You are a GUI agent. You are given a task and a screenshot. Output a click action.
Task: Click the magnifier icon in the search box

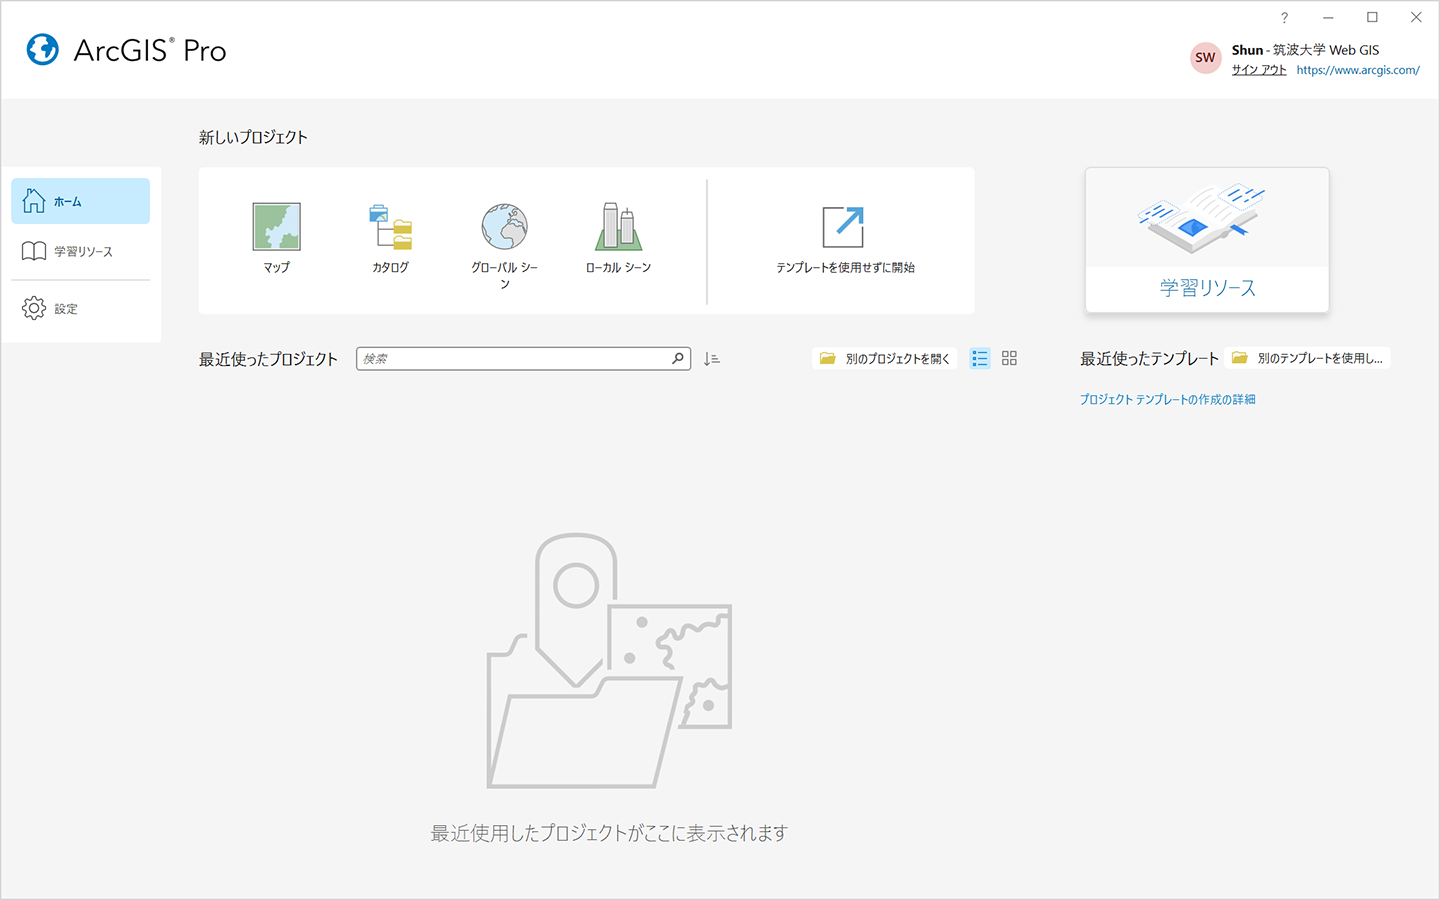point(678,358)
